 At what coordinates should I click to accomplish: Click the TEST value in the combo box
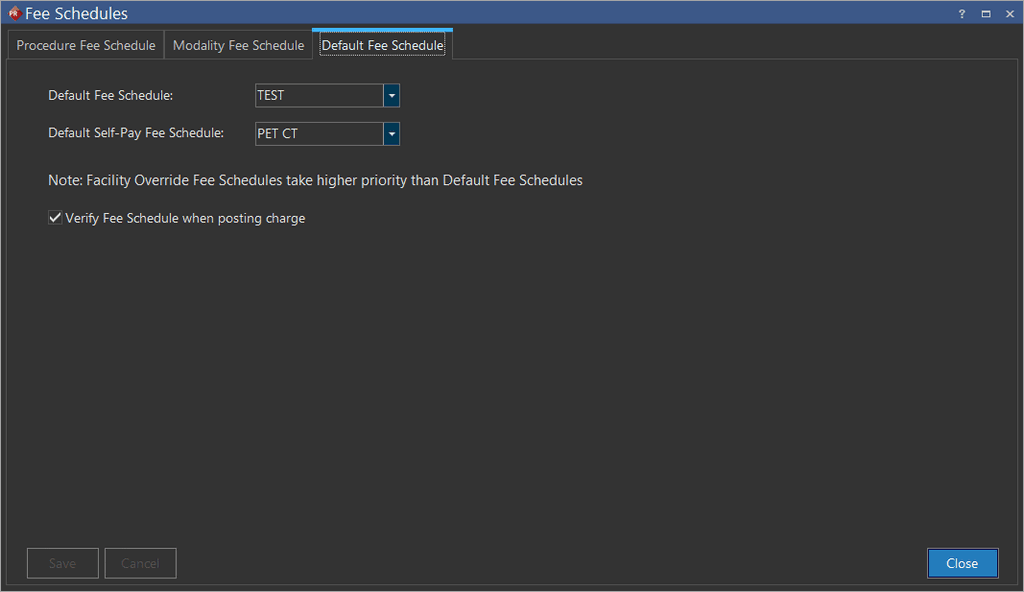pyautogui.click(x=318, y=96)
